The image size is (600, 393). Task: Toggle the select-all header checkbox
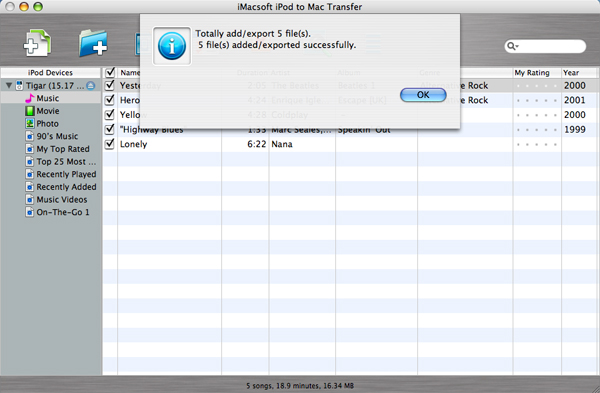click(110, 72)
